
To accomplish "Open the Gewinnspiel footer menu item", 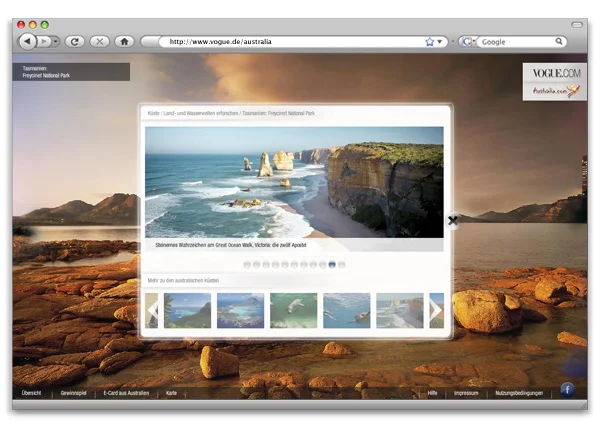I will (x=74, y=393).
